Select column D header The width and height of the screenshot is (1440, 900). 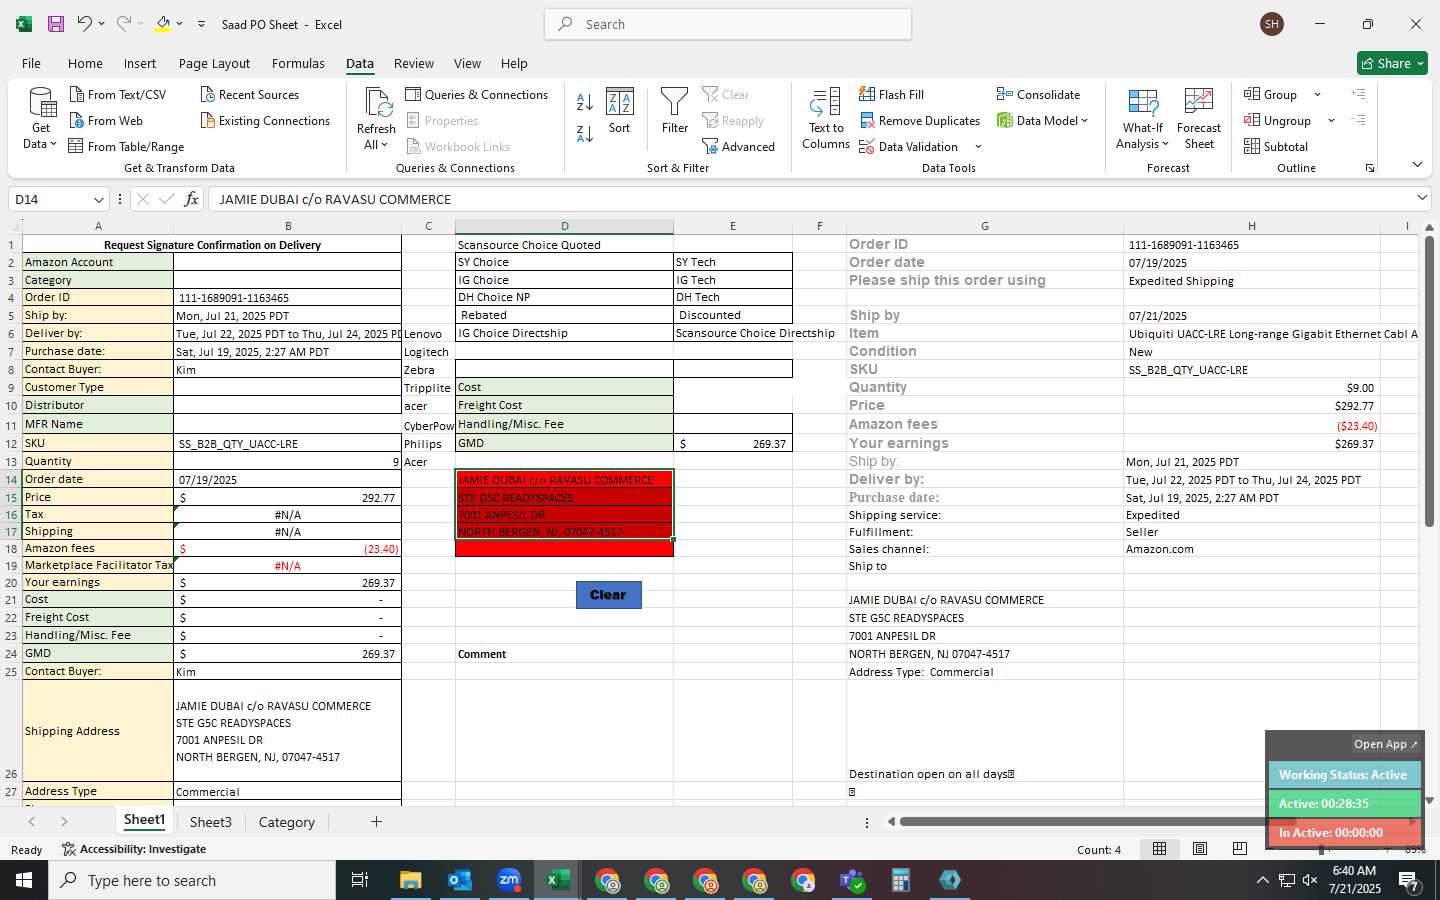tap(564, 226)
